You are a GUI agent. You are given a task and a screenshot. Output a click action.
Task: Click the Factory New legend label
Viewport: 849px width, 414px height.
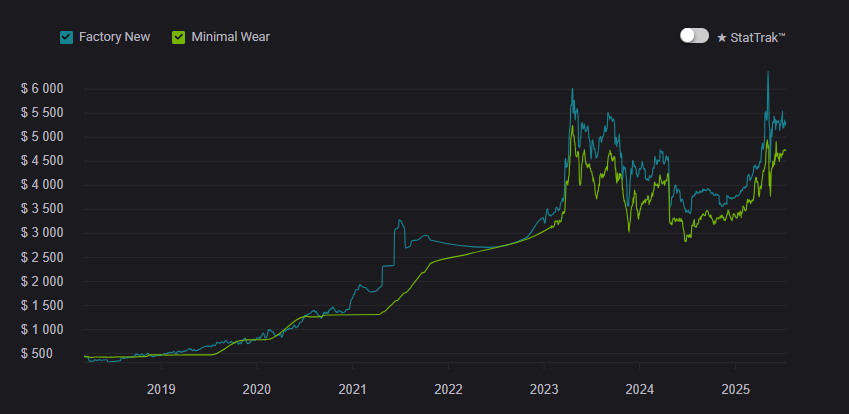point(115,37)
